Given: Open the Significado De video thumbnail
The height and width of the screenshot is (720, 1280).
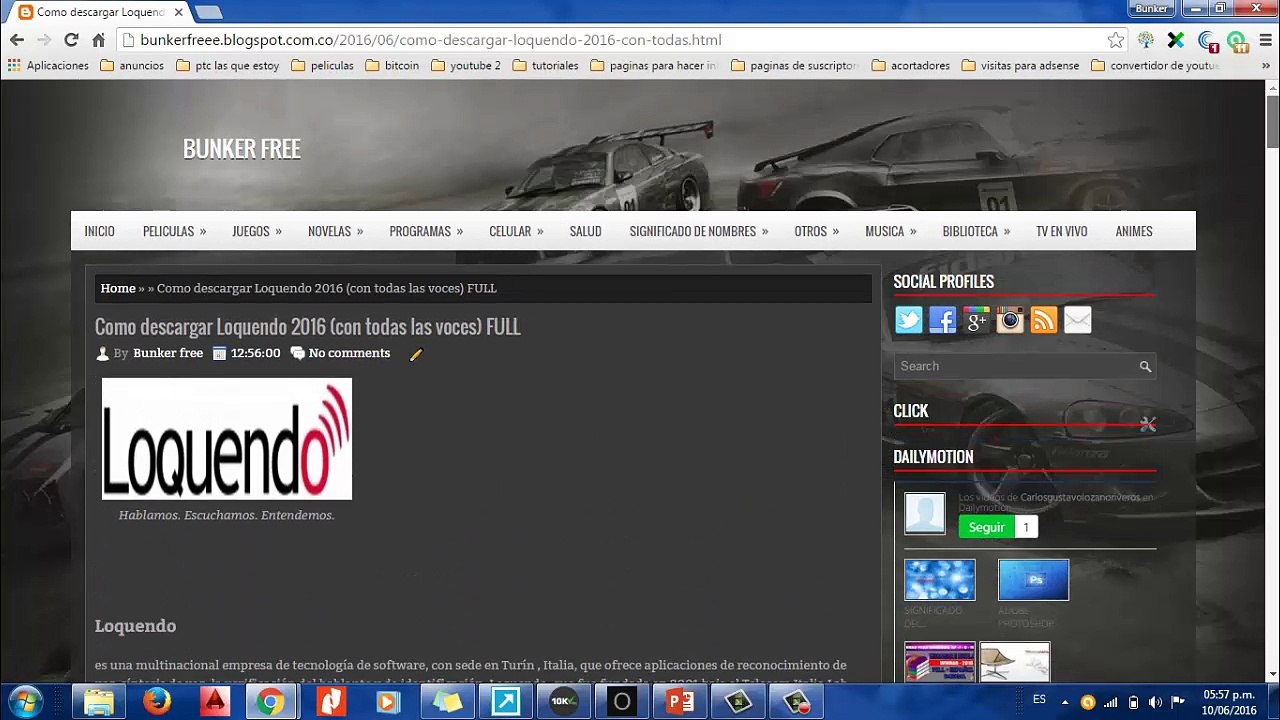Looking at the screenshot, I should (x=940, y=580).
